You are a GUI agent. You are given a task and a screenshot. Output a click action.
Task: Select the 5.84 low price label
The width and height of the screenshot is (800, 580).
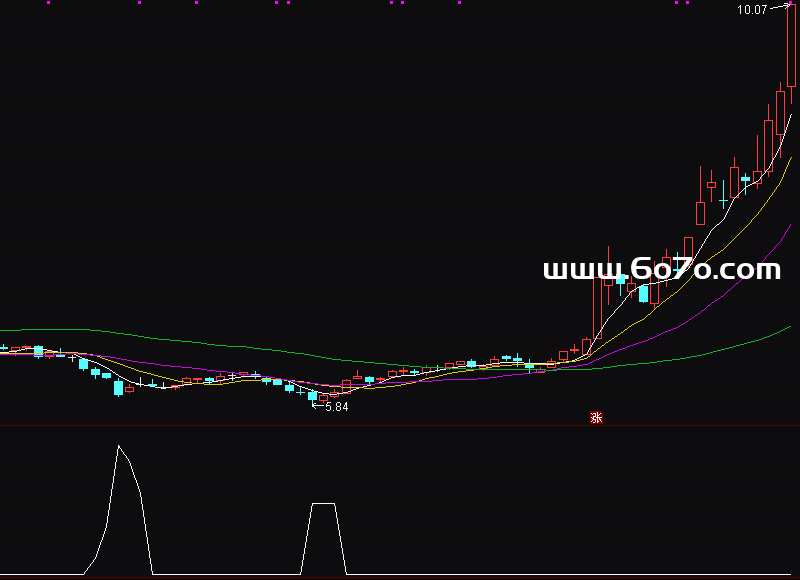(337, 407)
